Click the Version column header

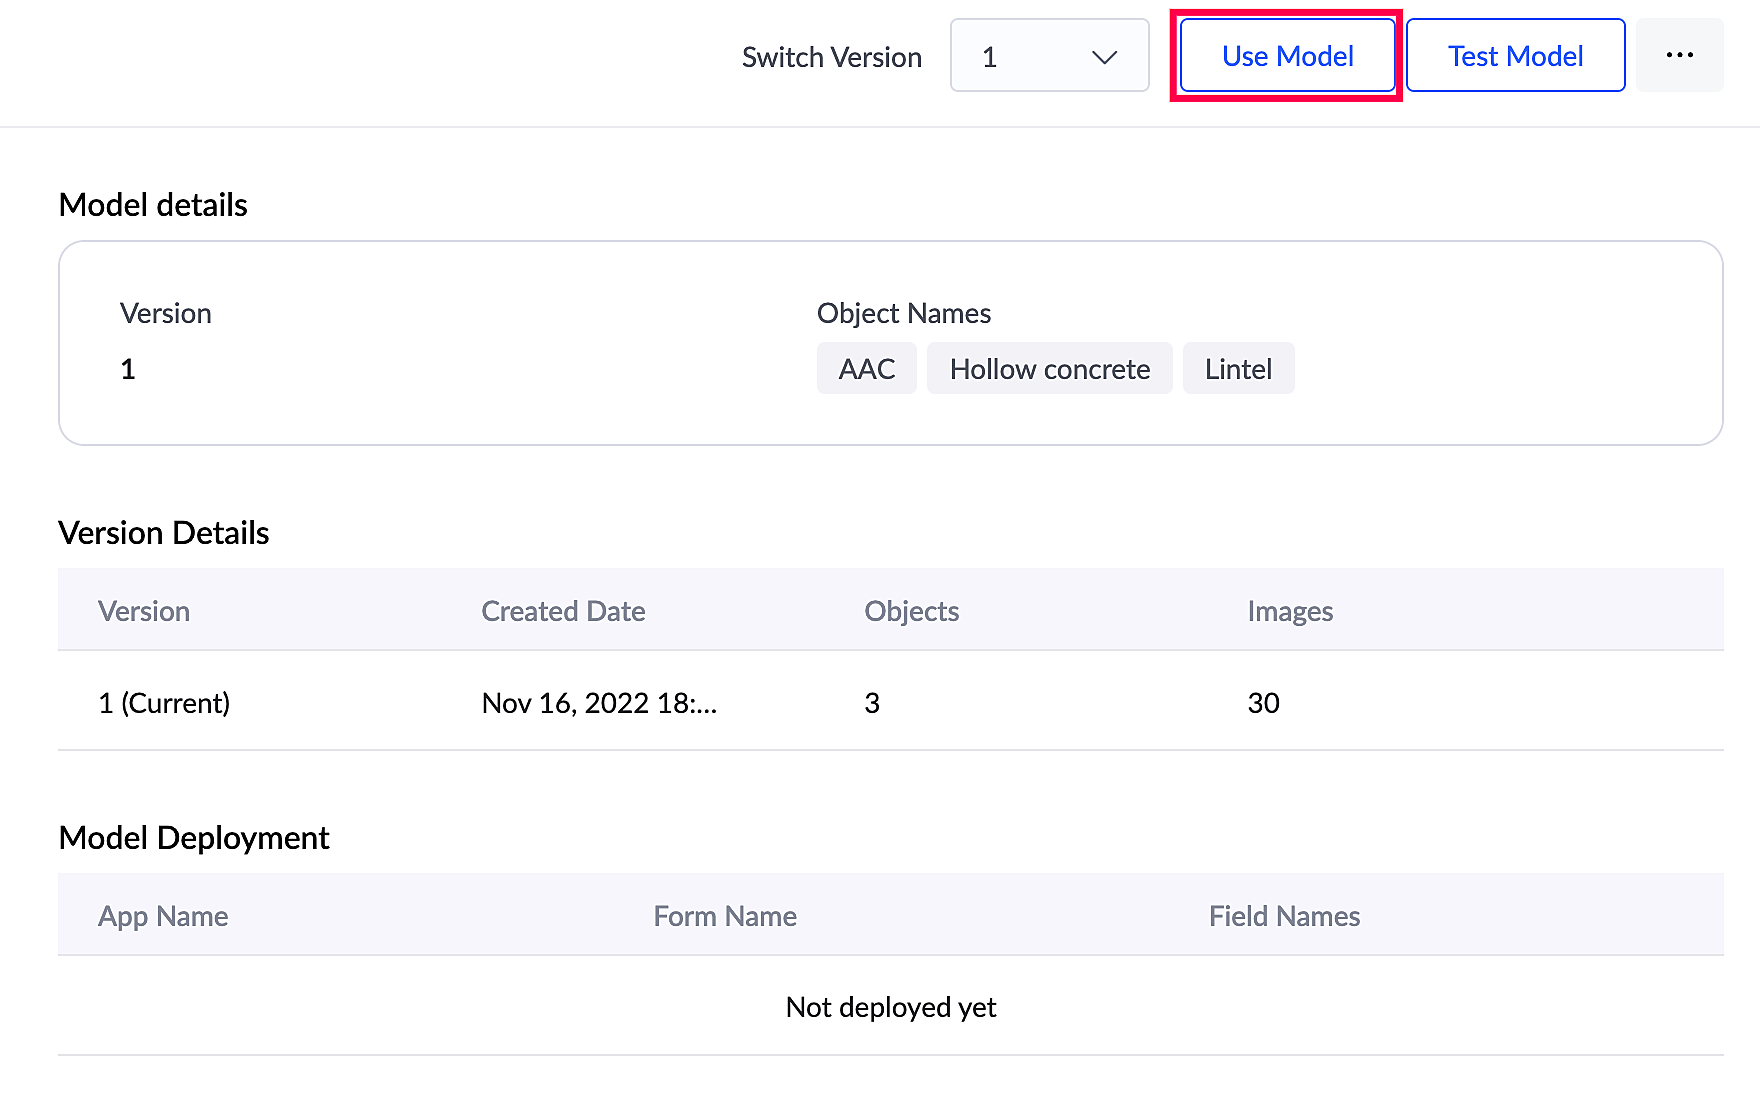(144, 611)
